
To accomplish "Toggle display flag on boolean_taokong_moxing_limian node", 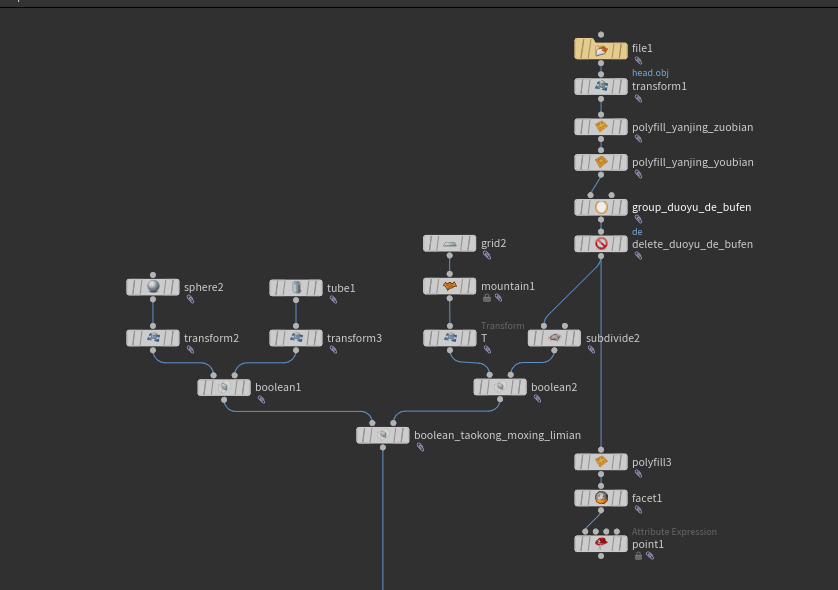I will pos(404,435).
